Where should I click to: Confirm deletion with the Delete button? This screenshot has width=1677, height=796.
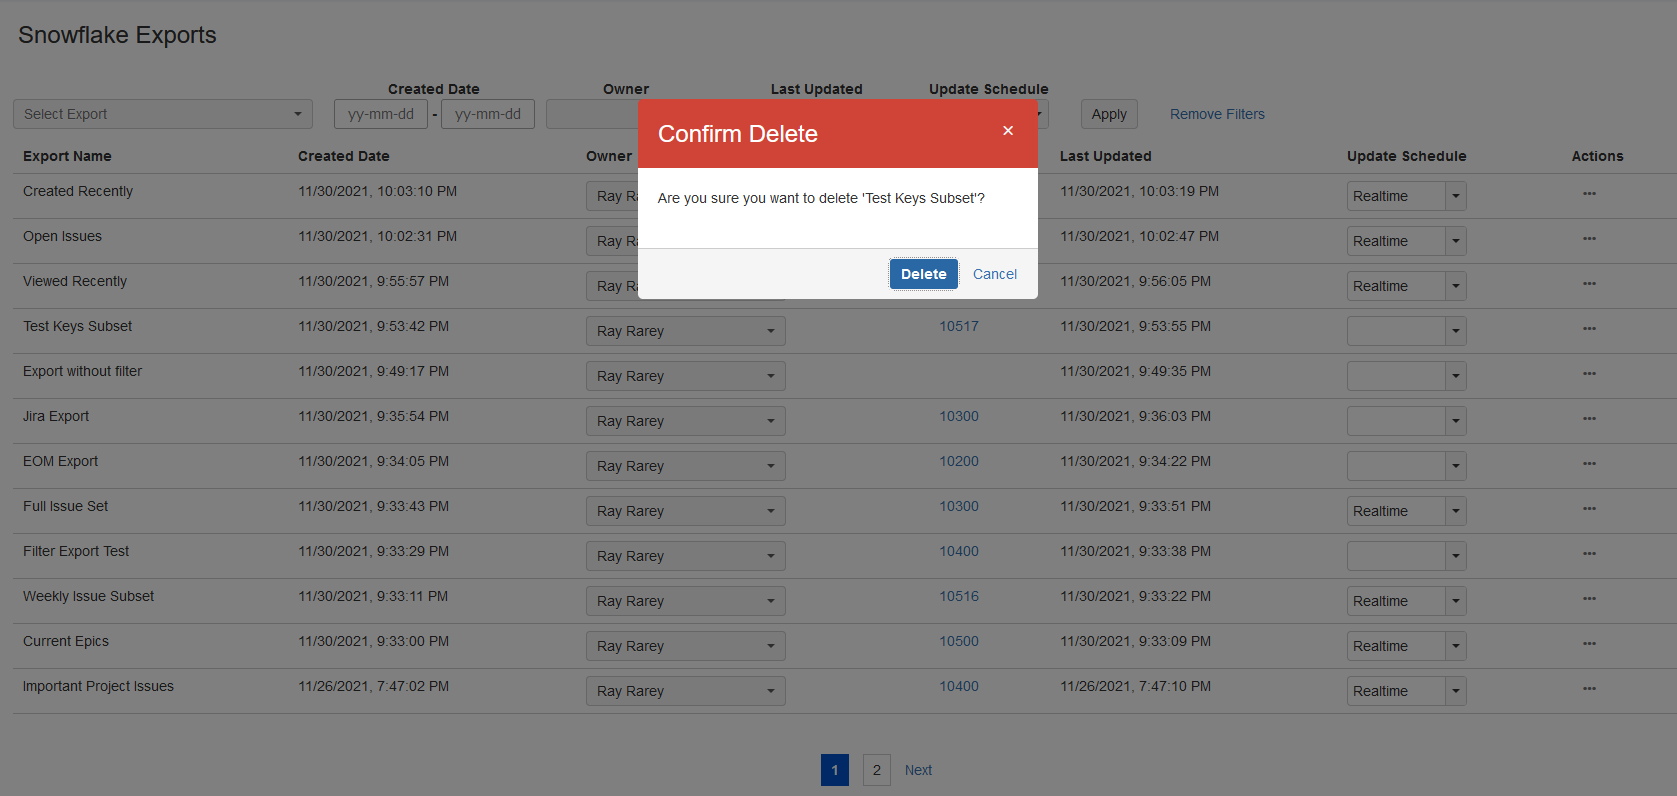click(x=923, y=274)
